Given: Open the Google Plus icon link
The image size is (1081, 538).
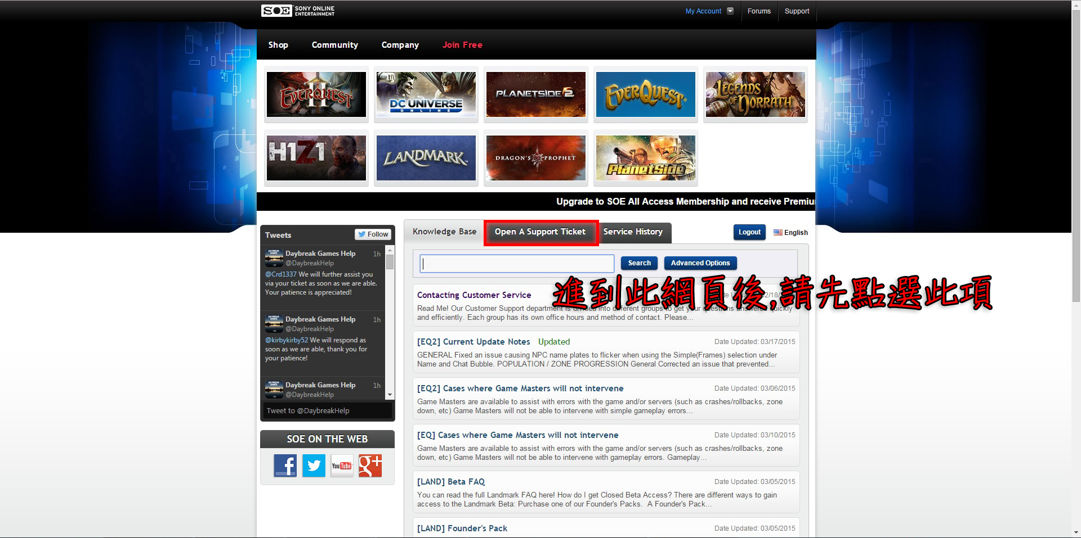Looking at the screenshot, I should click(370, 465).
